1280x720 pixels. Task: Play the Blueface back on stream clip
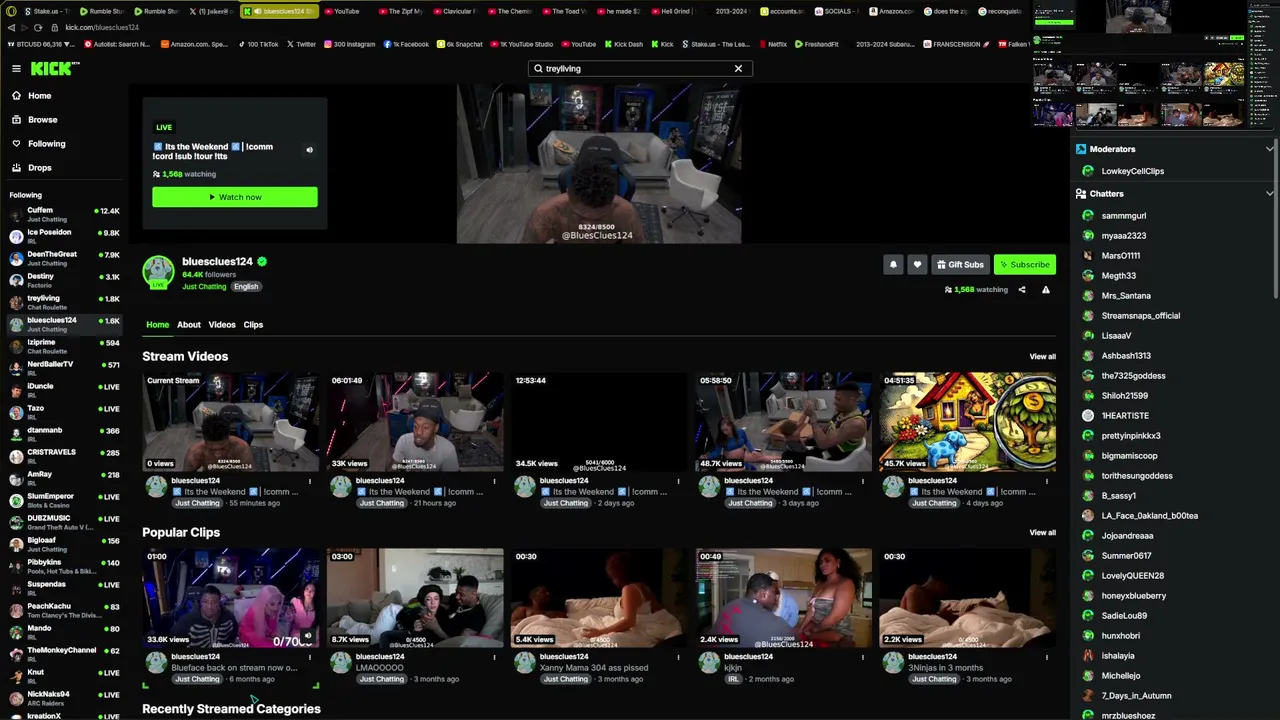(231, 598)
